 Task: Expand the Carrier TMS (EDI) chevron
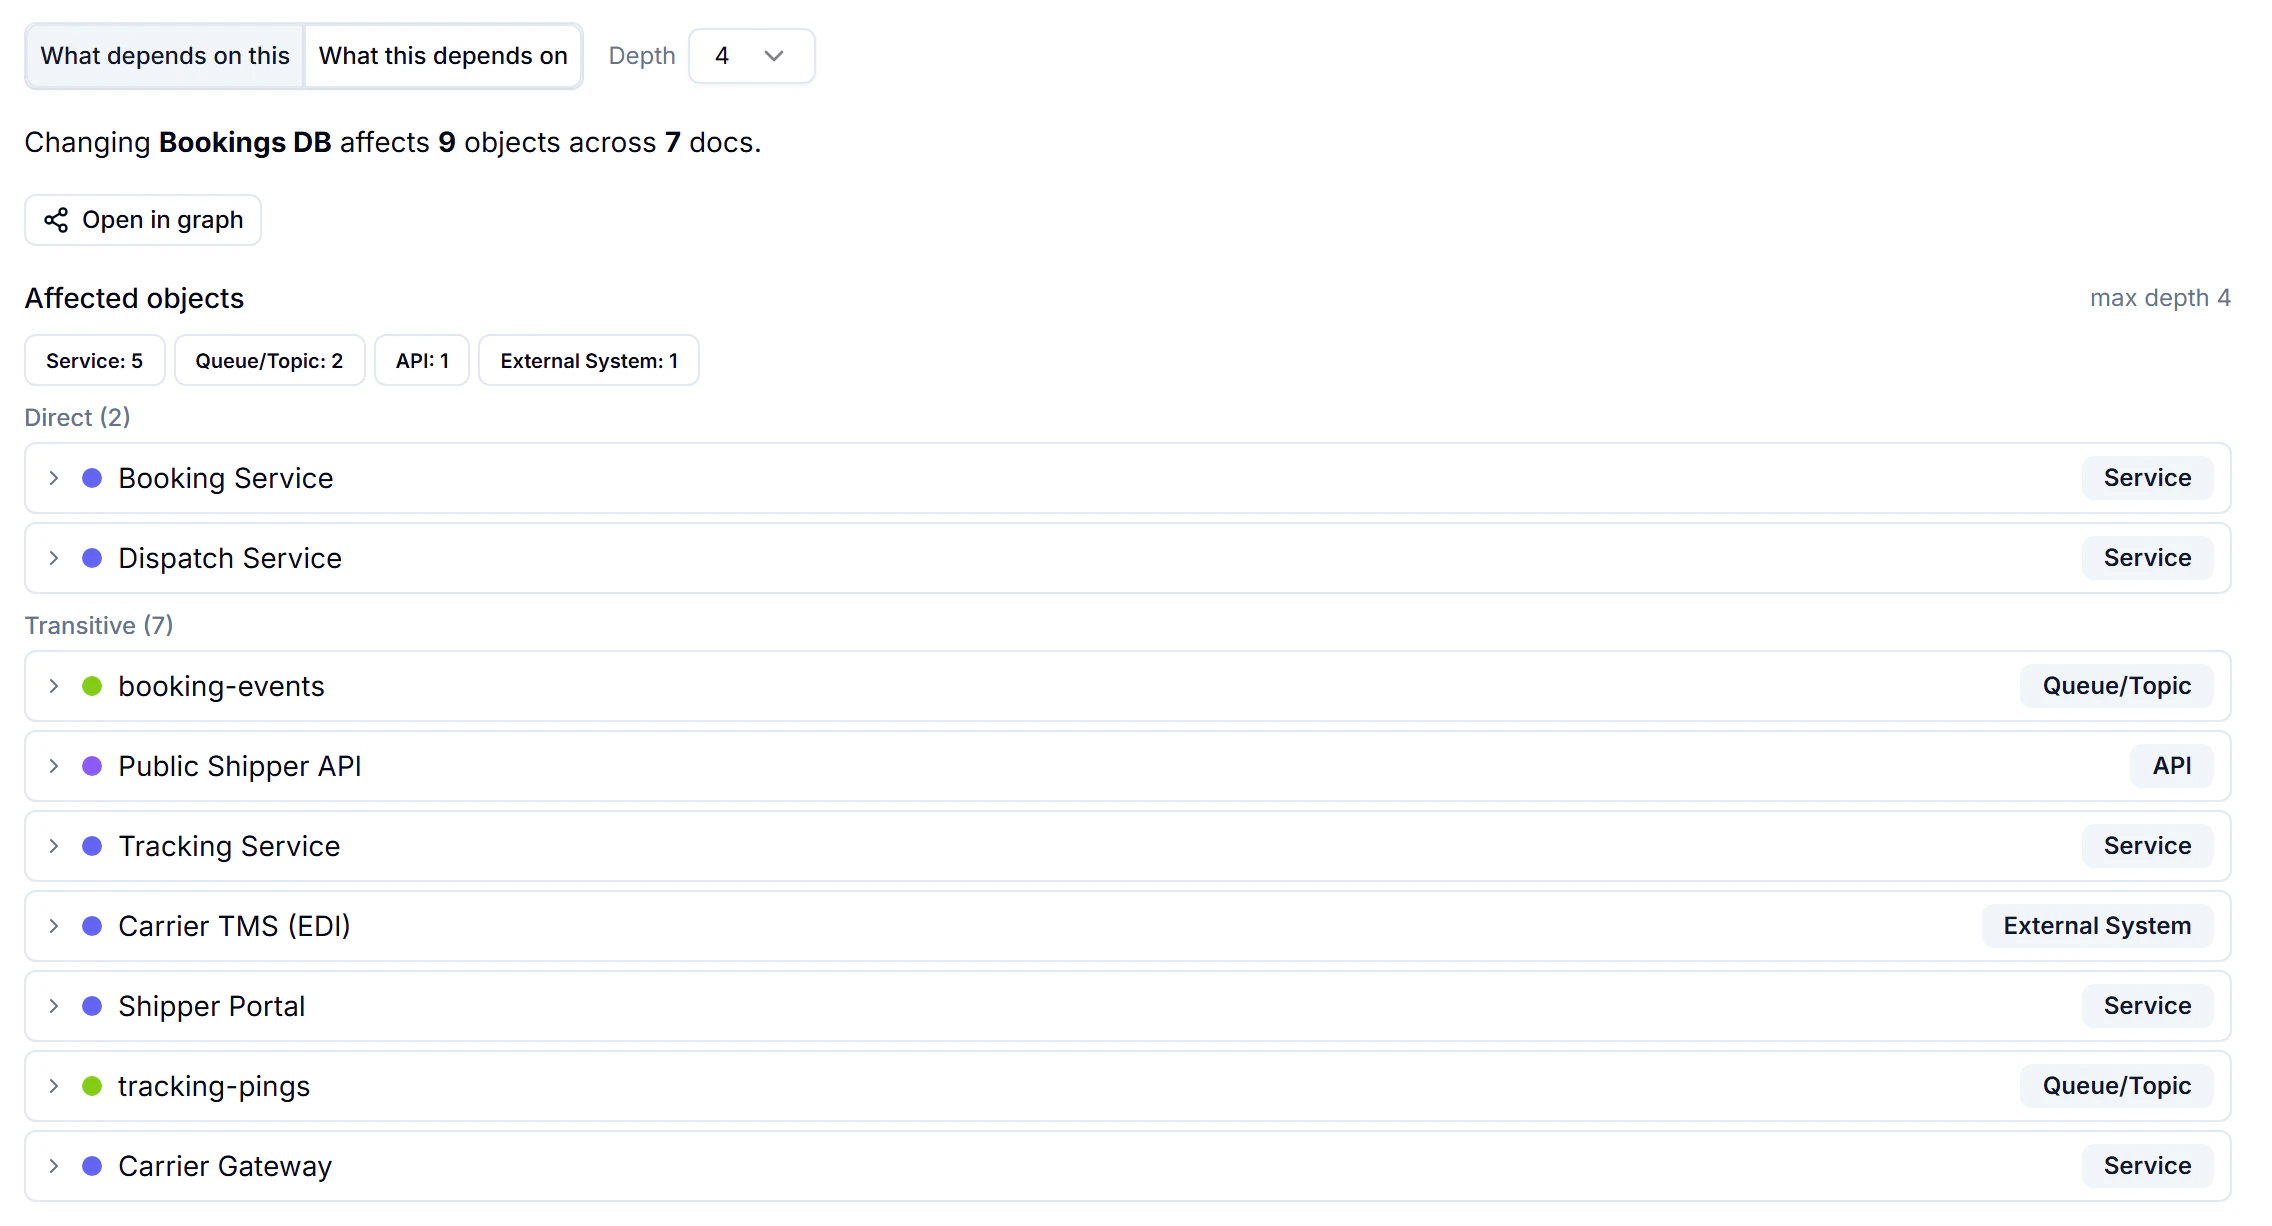(x=54, y=926)
